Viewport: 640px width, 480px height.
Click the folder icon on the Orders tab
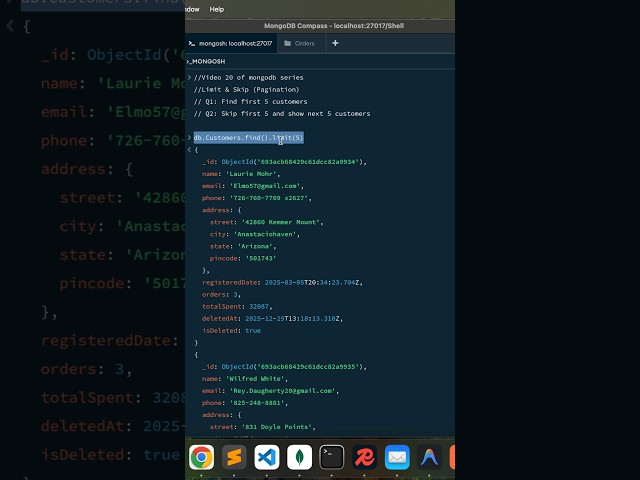click(x=287, y=43)
